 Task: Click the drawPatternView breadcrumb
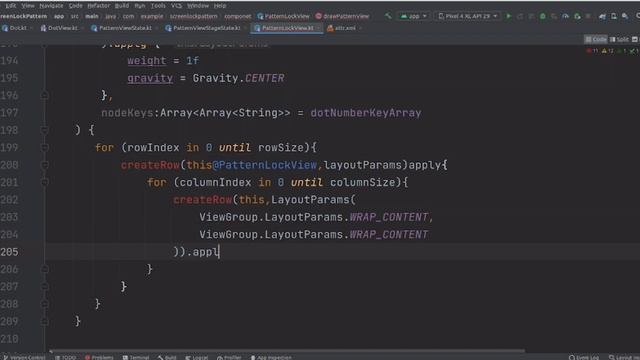342,16
